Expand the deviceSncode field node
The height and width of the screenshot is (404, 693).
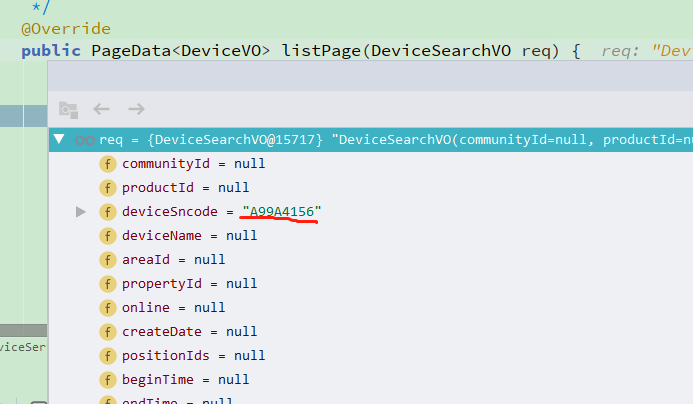[x=80, y=212]
